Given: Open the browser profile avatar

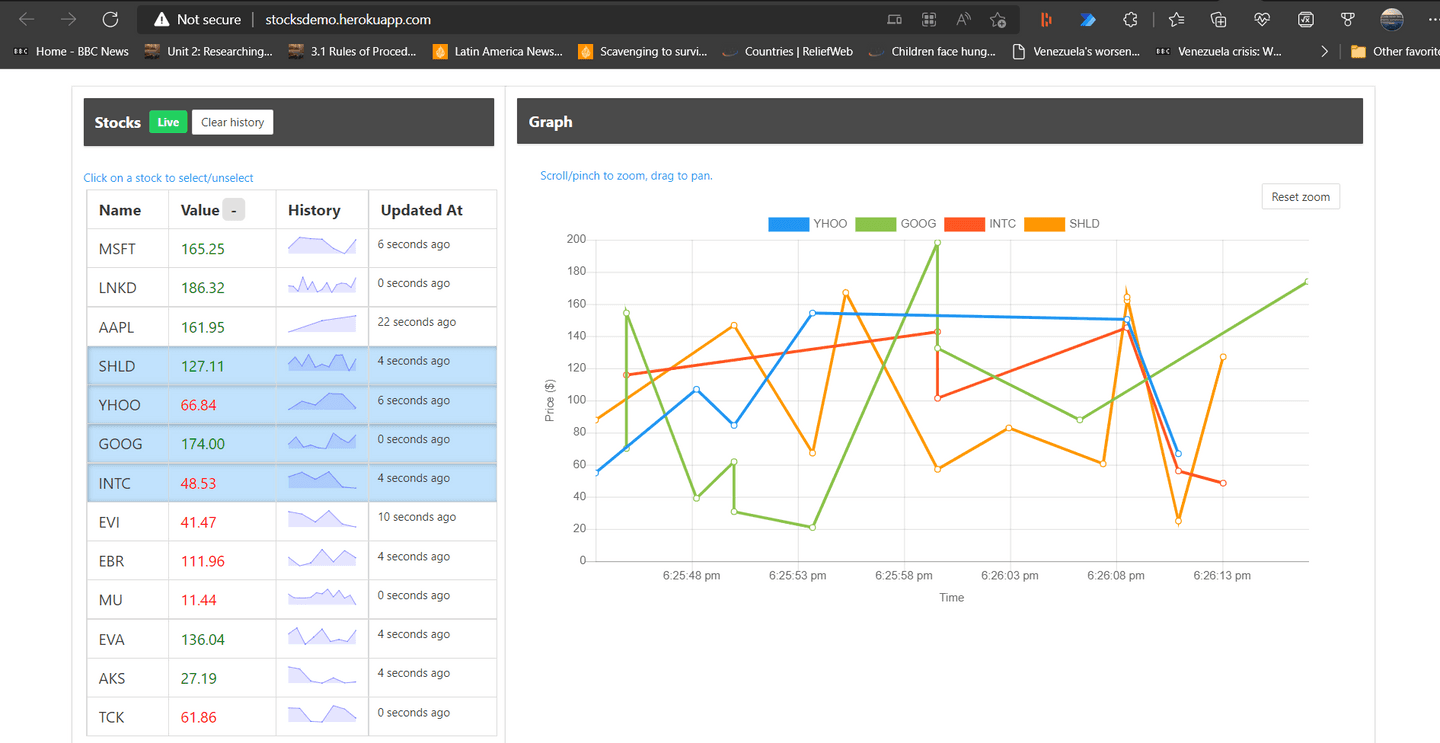Looking at the screenshot, I should [1391, 19].
